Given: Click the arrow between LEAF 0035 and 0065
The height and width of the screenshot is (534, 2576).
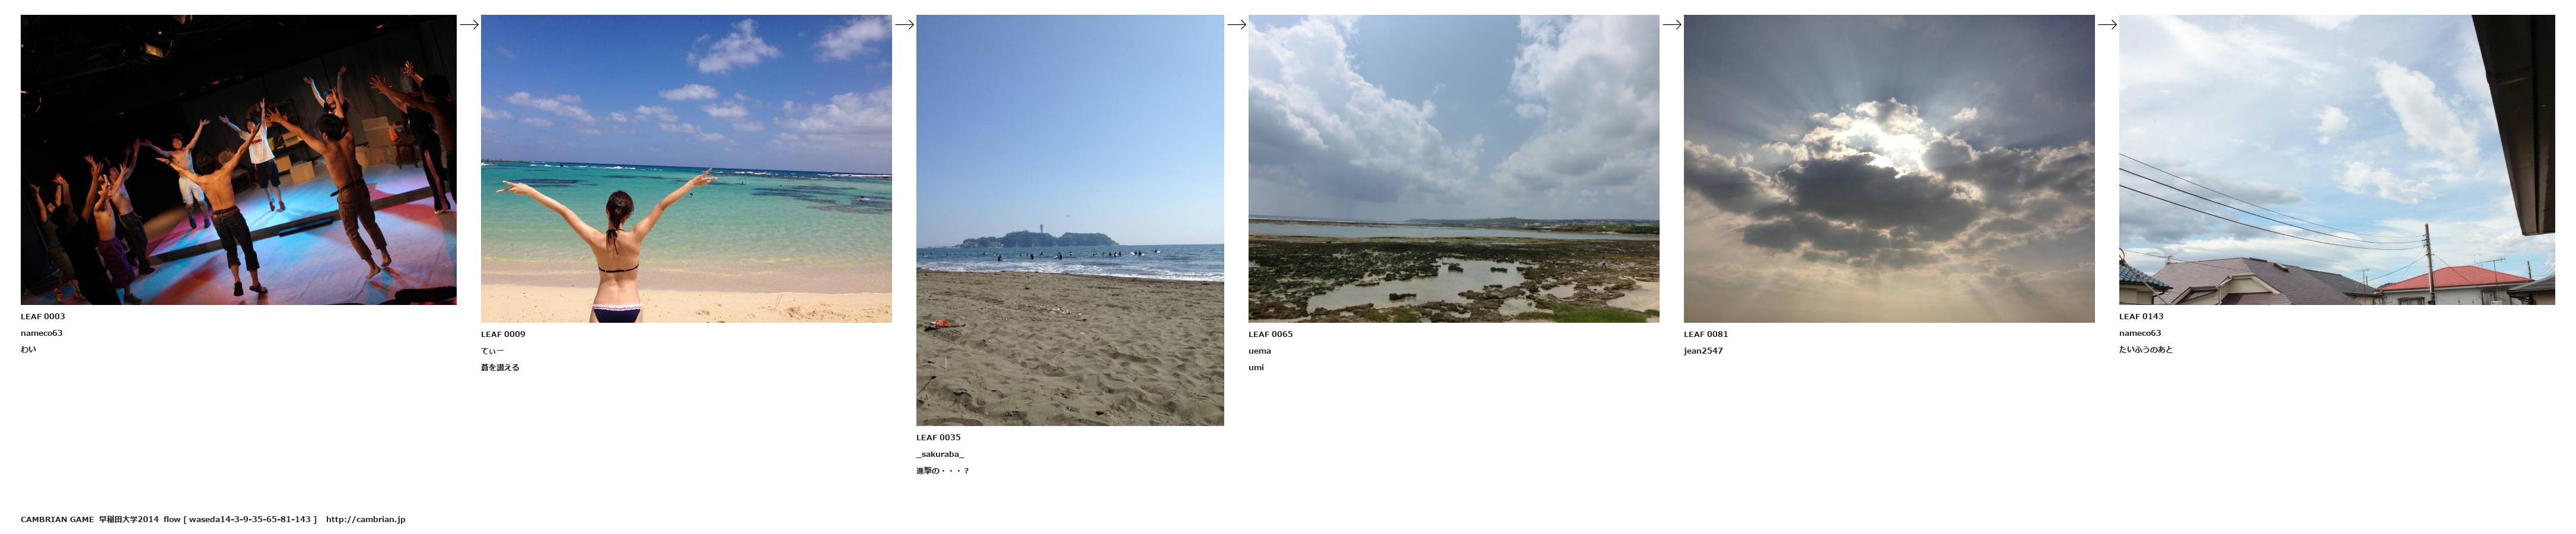Looking at the screenshot, I should [1236, 25].
